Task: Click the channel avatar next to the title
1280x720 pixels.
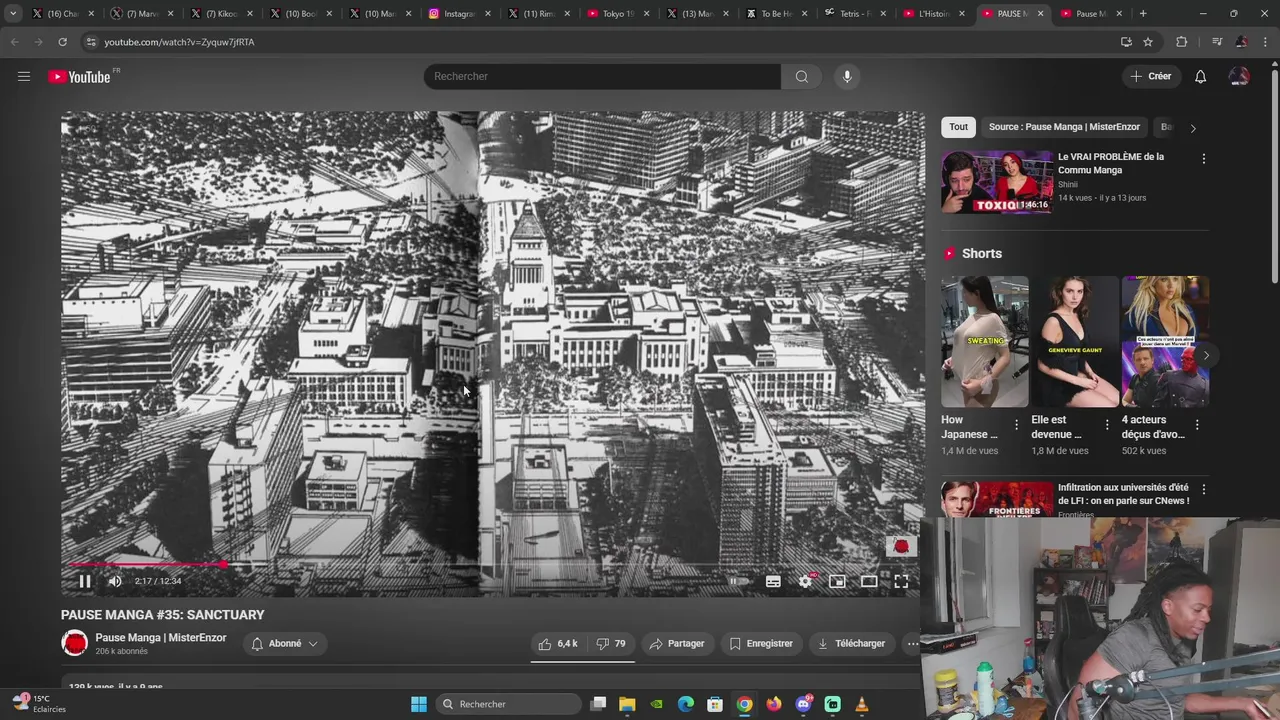Action: click(x=75, y=643)
